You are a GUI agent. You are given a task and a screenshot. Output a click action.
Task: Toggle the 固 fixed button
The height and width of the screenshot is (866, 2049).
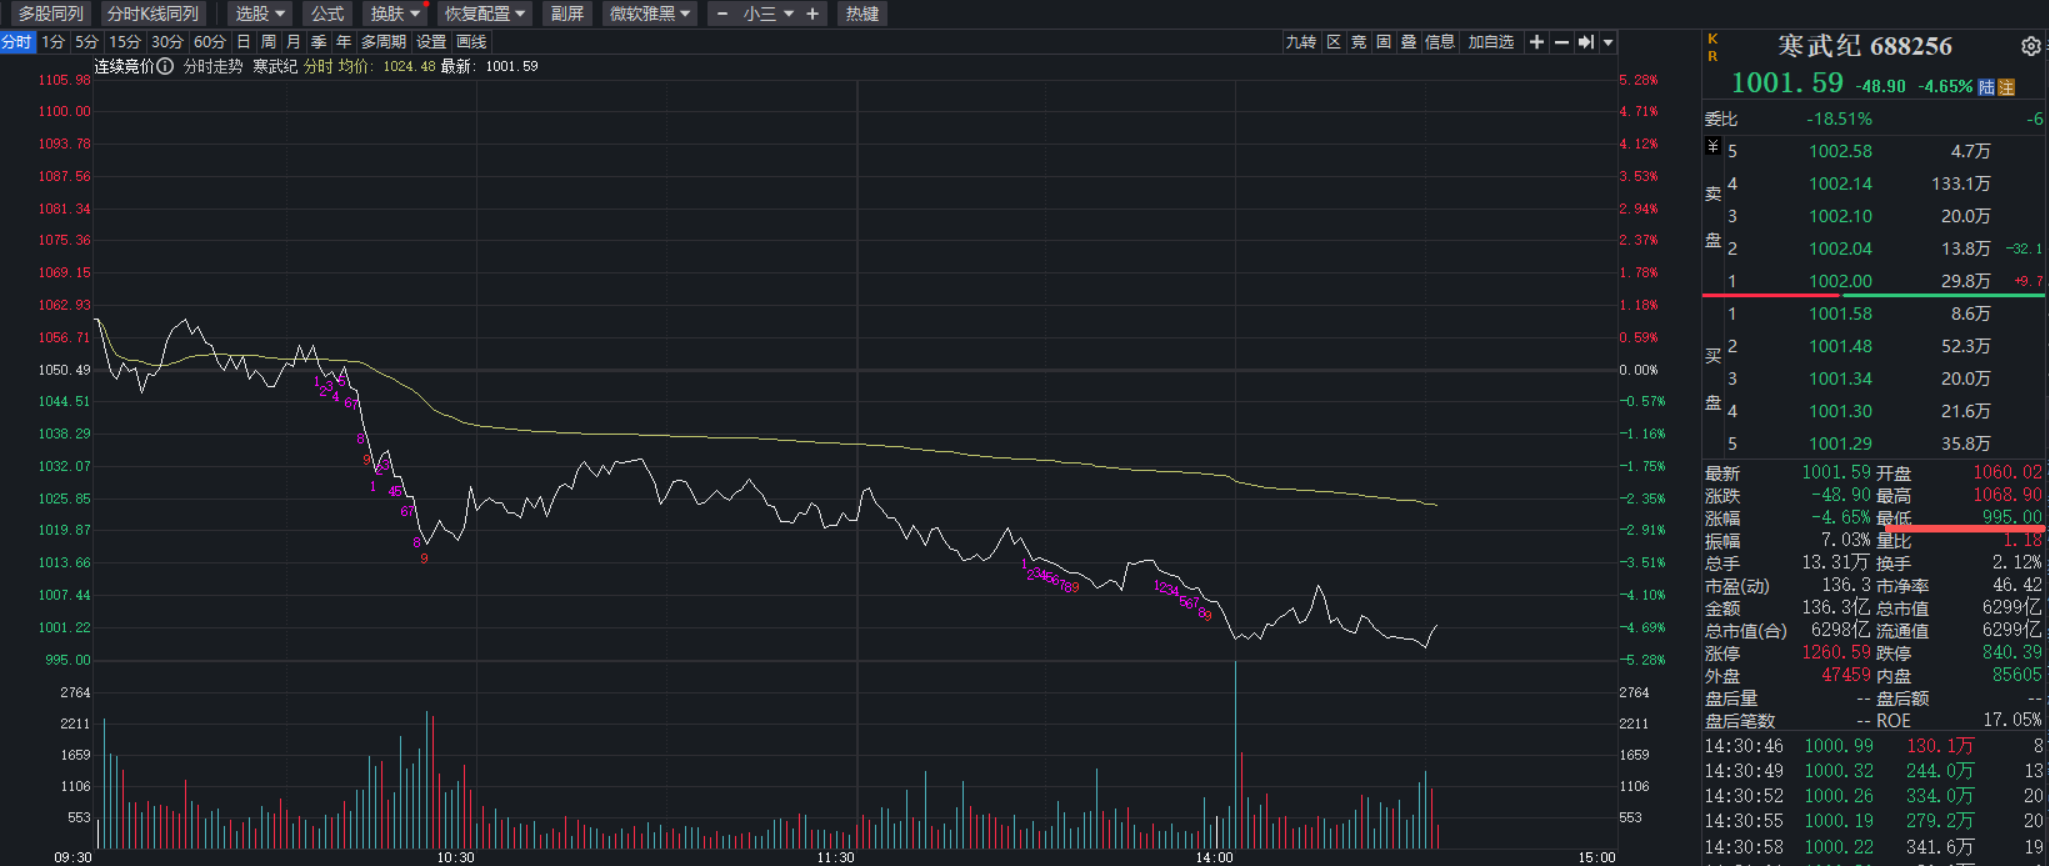click(x=1384, y=42)
